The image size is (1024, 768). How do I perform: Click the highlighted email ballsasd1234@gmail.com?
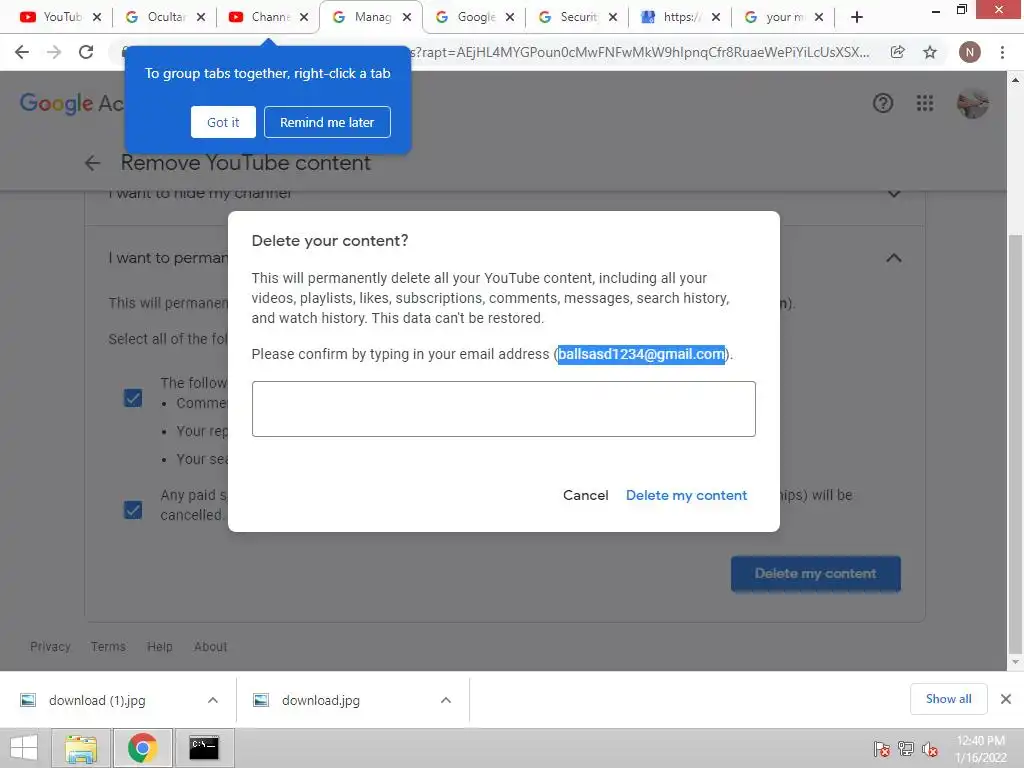(641, 354)
